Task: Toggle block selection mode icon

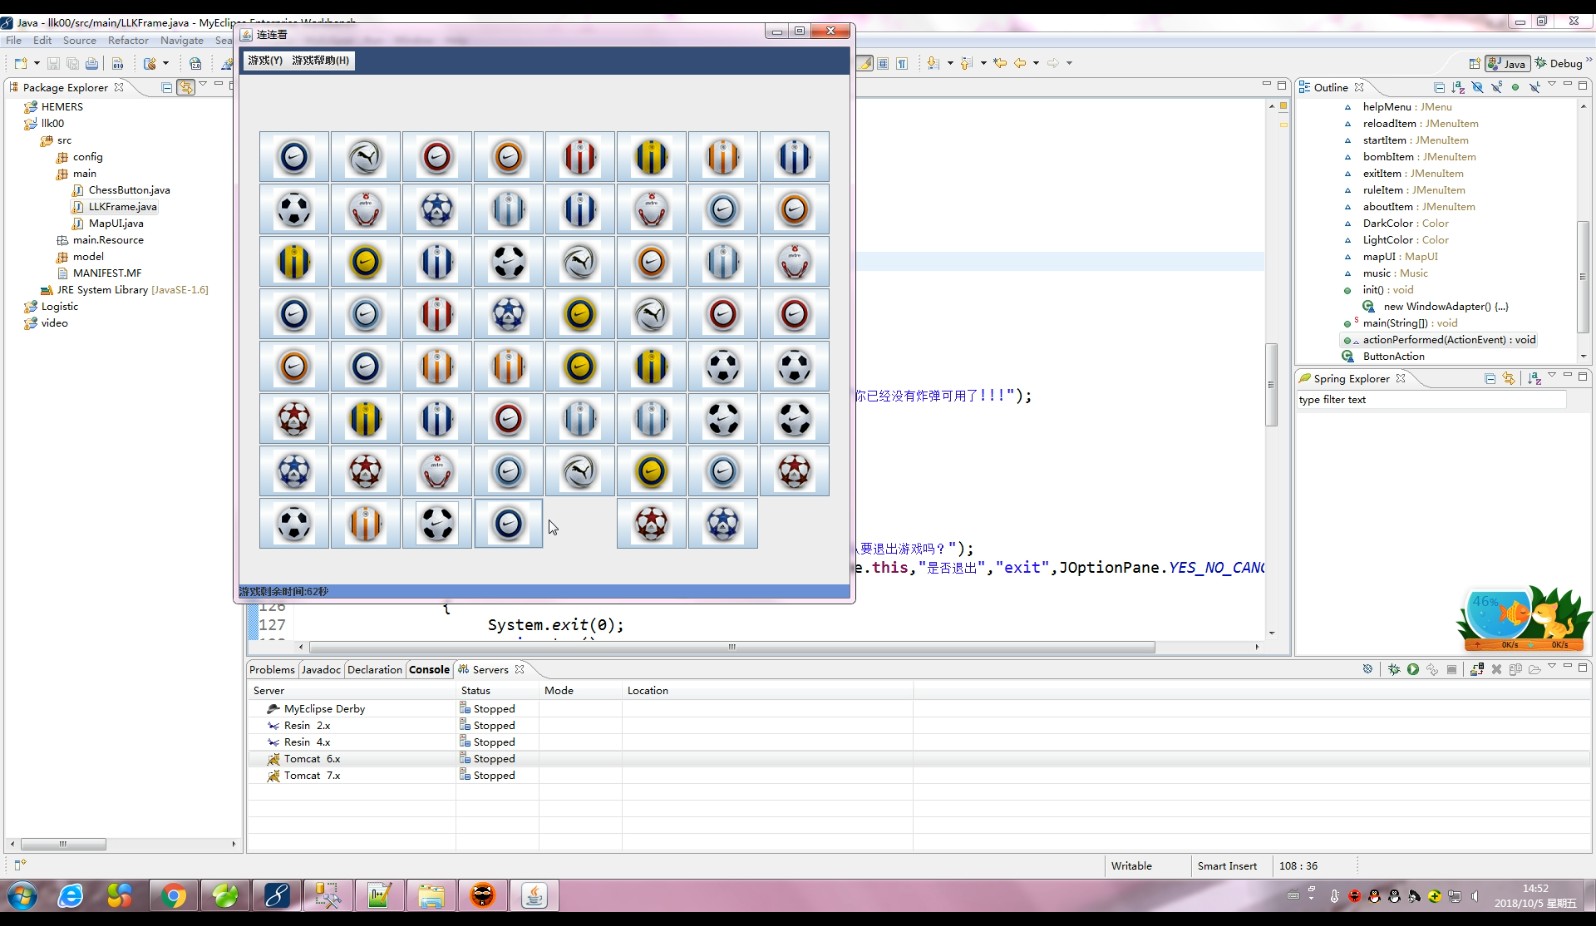Action: pos(884,63)
